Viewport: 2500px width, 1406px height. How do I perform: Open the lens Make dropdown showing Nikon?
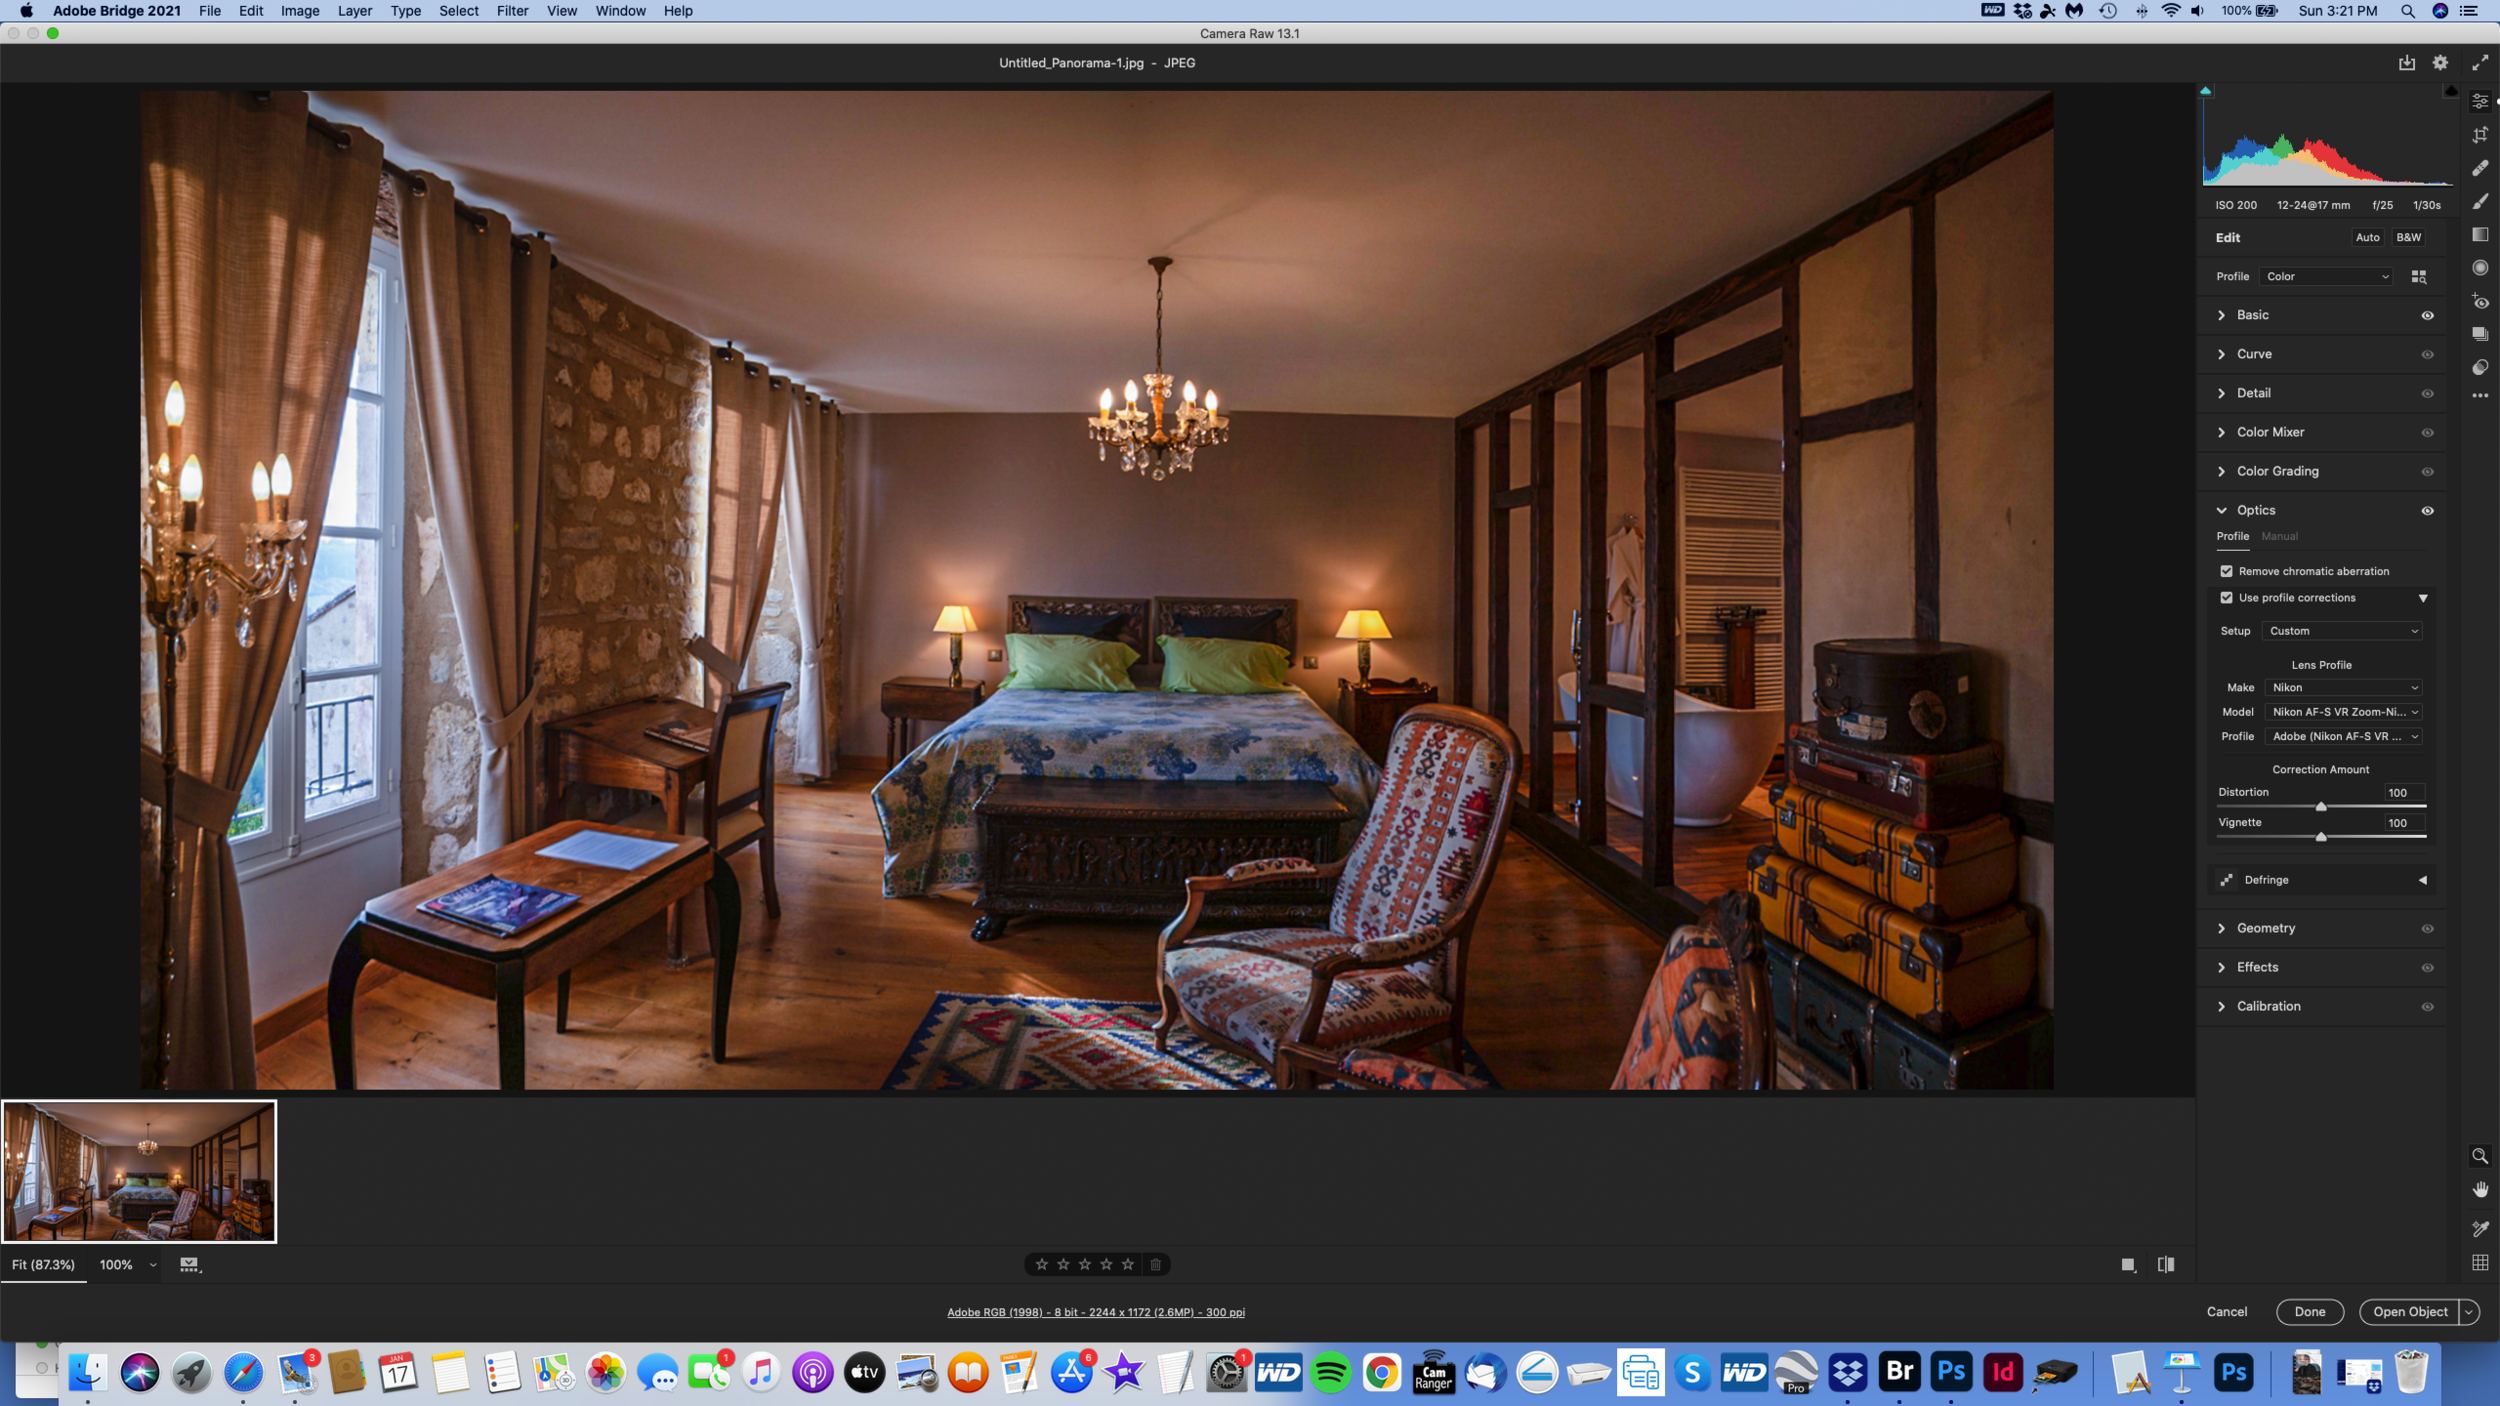coord(2343,688)
